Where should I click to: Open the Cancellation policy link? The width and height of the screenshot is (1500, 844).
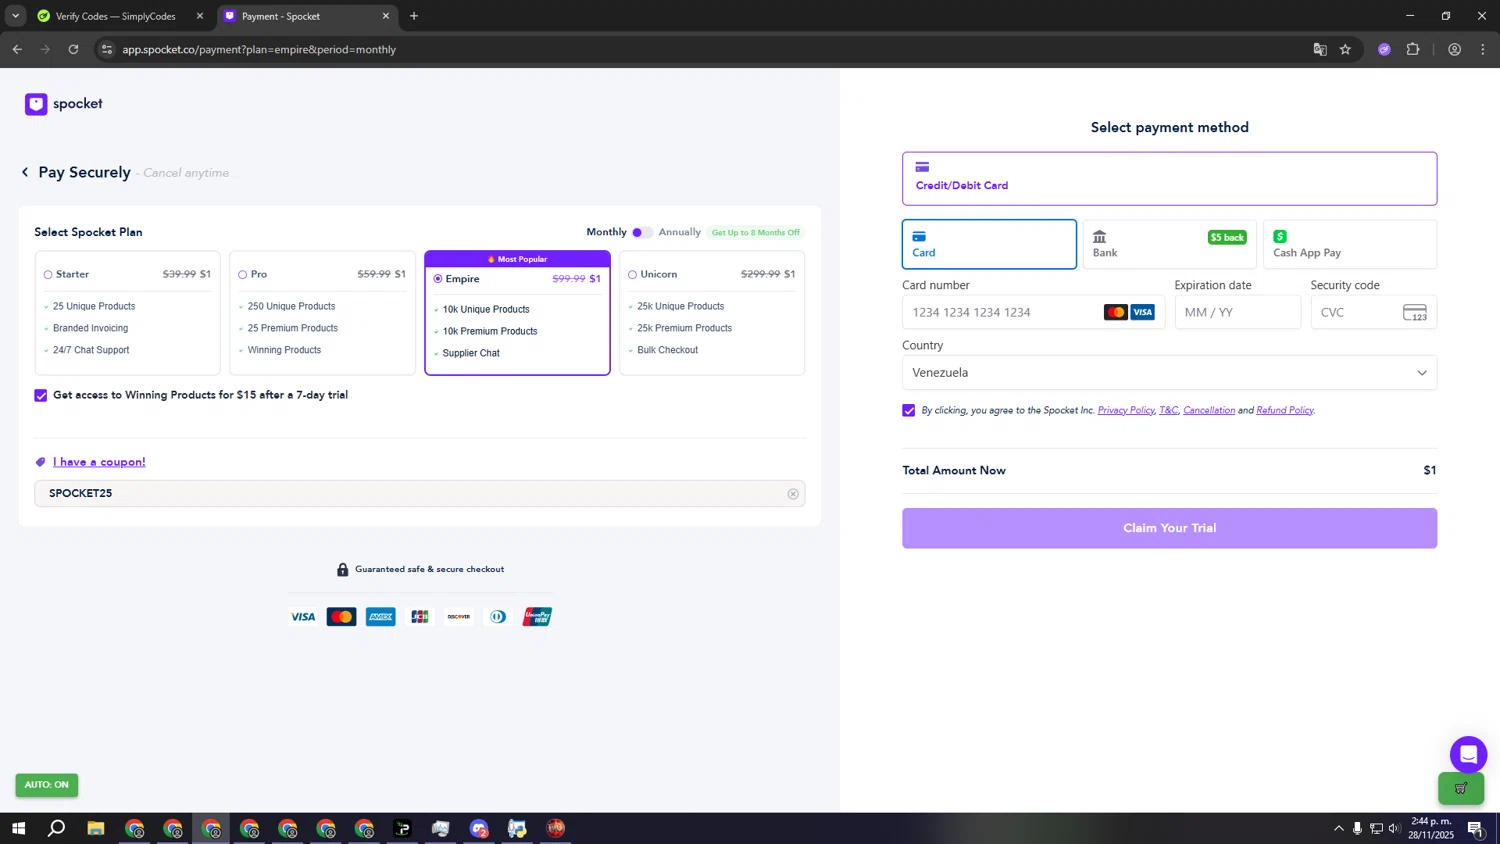pyautogui.click(x=1209, y=410)
